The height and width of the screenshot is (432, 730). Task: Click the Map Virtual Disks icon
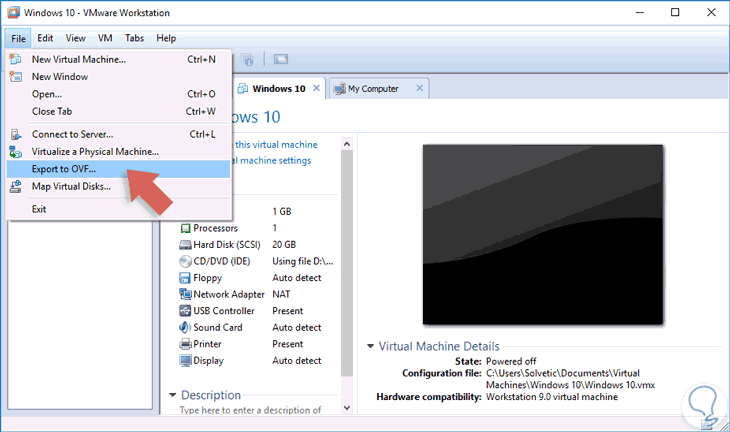click(15, 186)
